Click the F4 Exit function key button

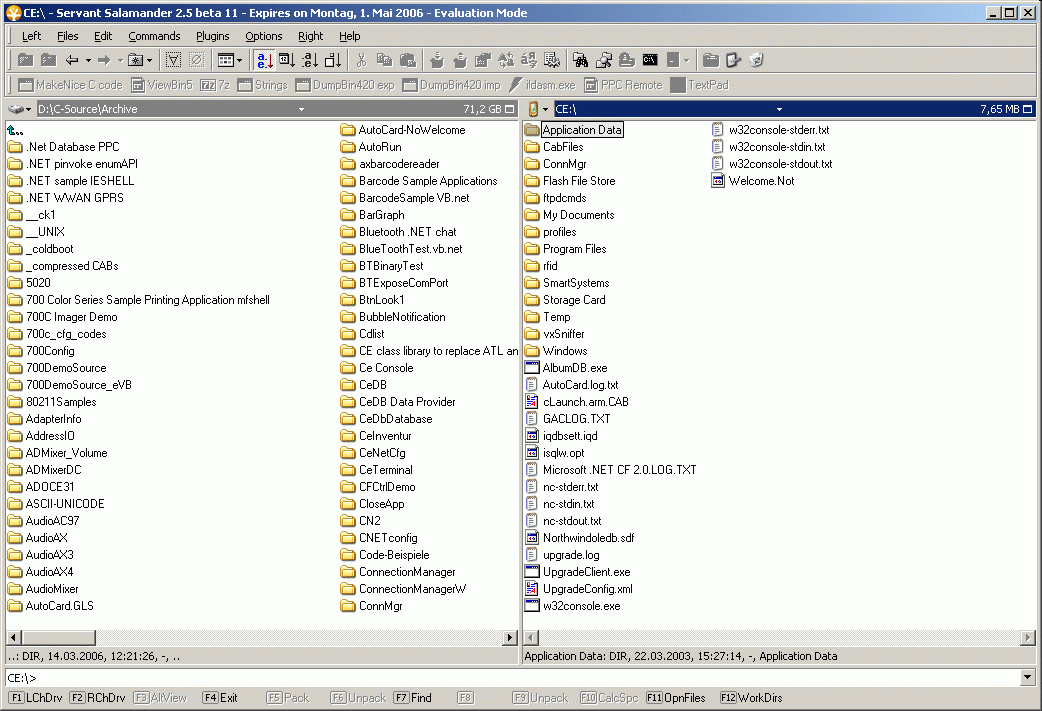pyautogui.click(x=220, y=698)
